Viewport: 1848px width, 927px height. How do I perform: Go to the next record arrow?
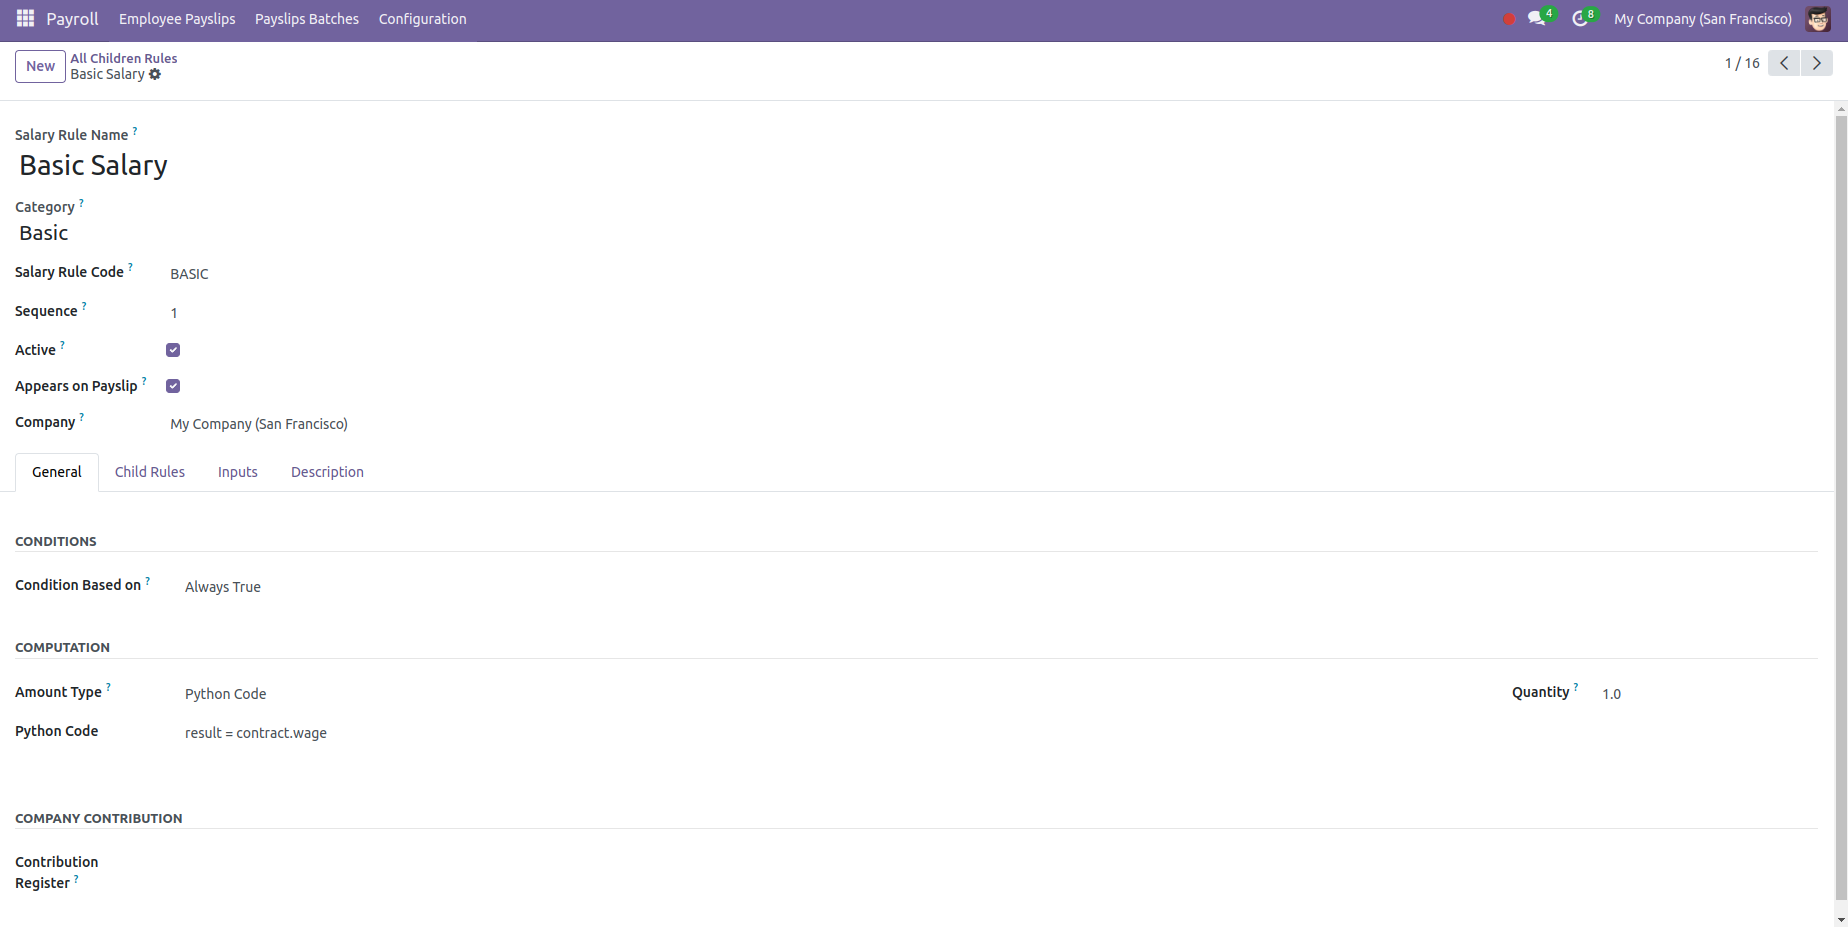coord(1817,63)
